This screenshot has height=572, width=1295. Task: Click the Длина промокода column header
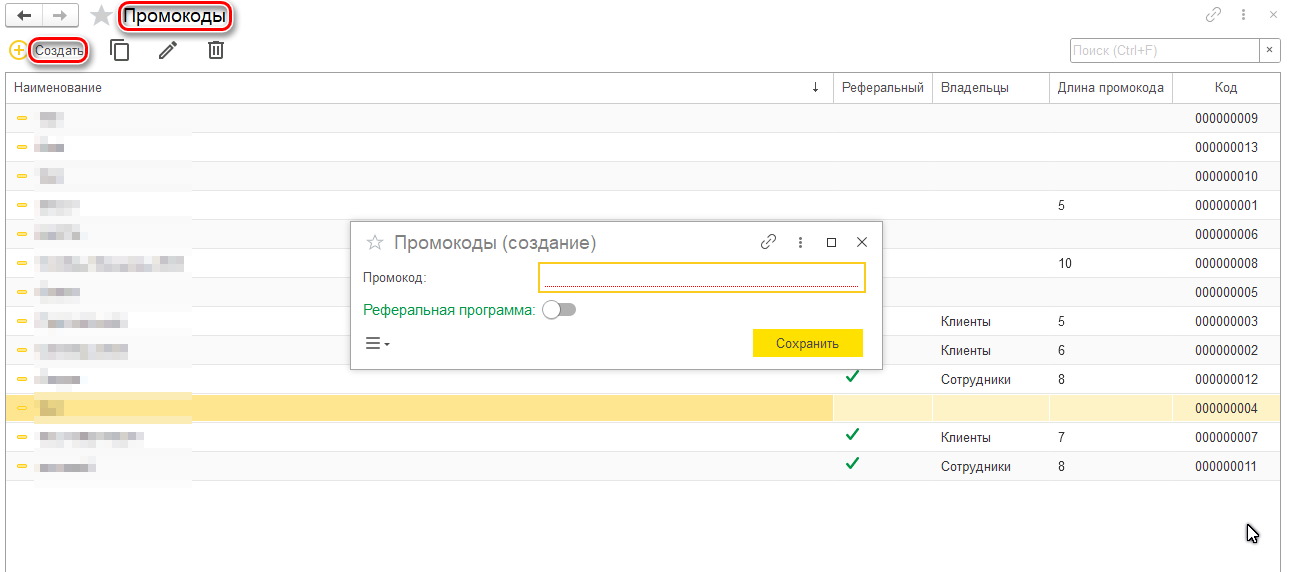point(1111,88)
